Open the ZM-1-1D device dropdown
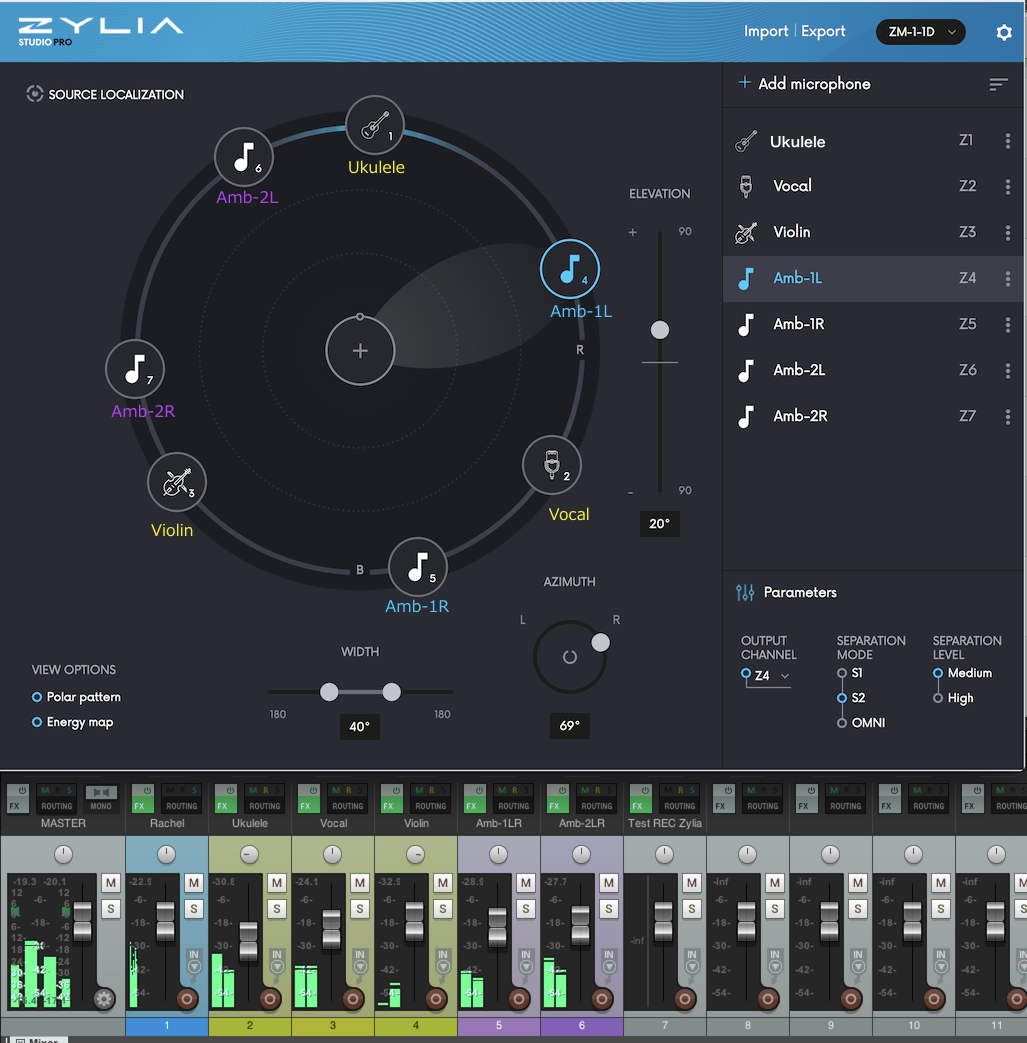This screenshot has height=1043, width=1027. click(x=921, y=32)
